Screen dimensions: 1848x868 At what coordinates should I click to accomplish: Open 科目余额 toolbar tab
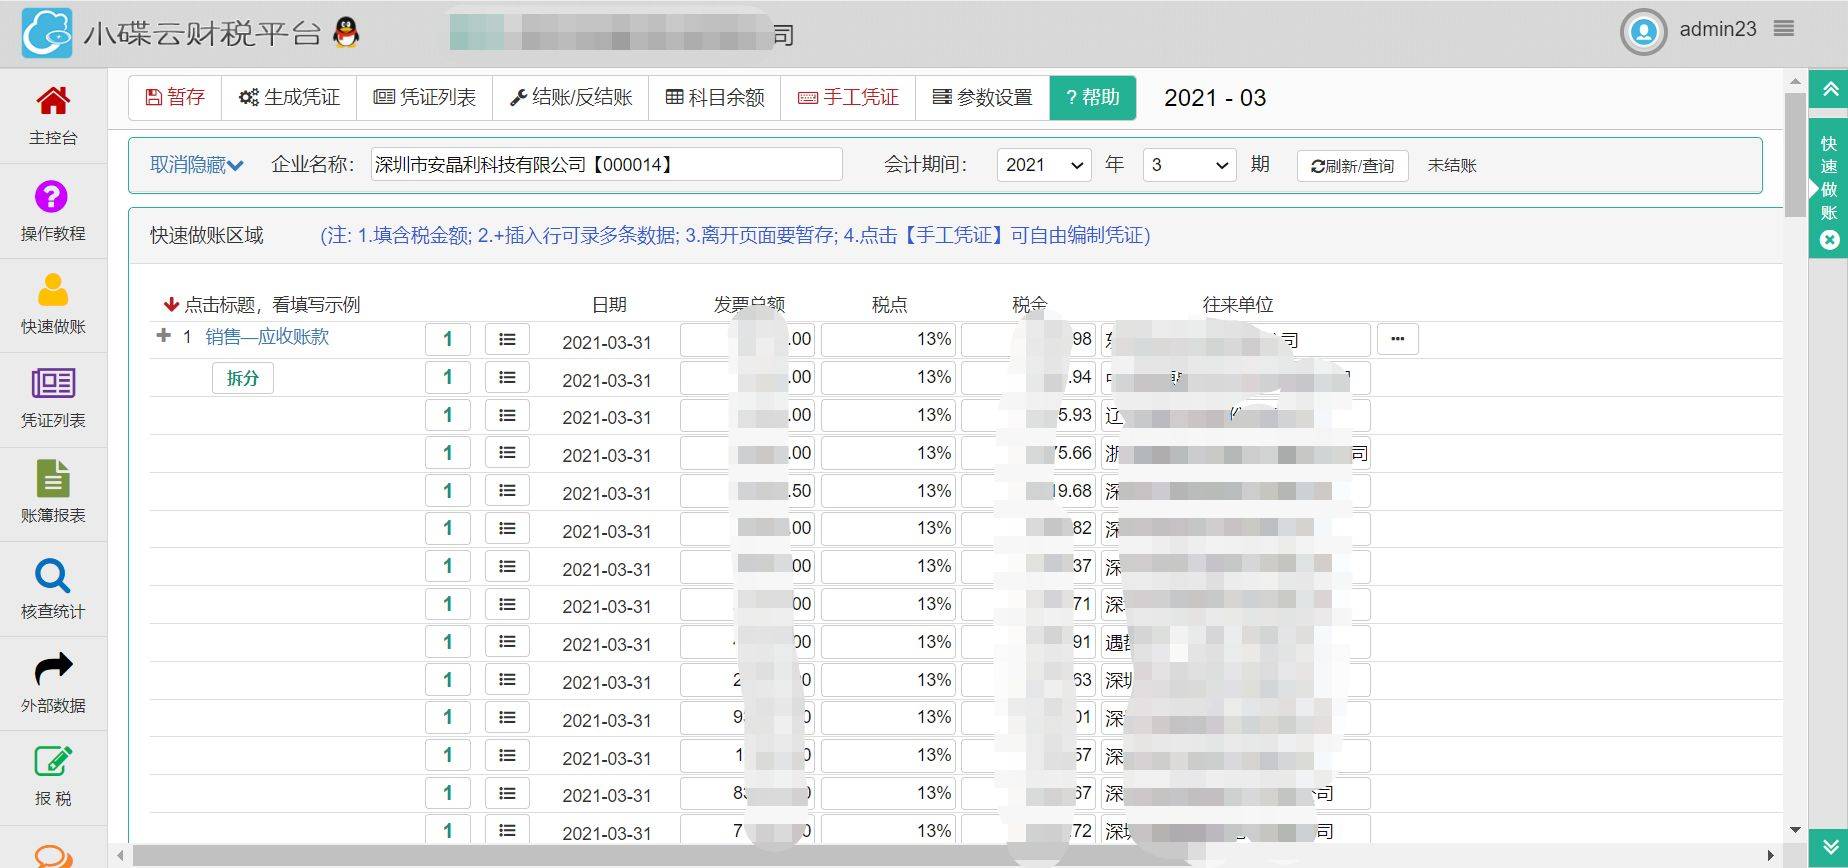pos(715,97)
